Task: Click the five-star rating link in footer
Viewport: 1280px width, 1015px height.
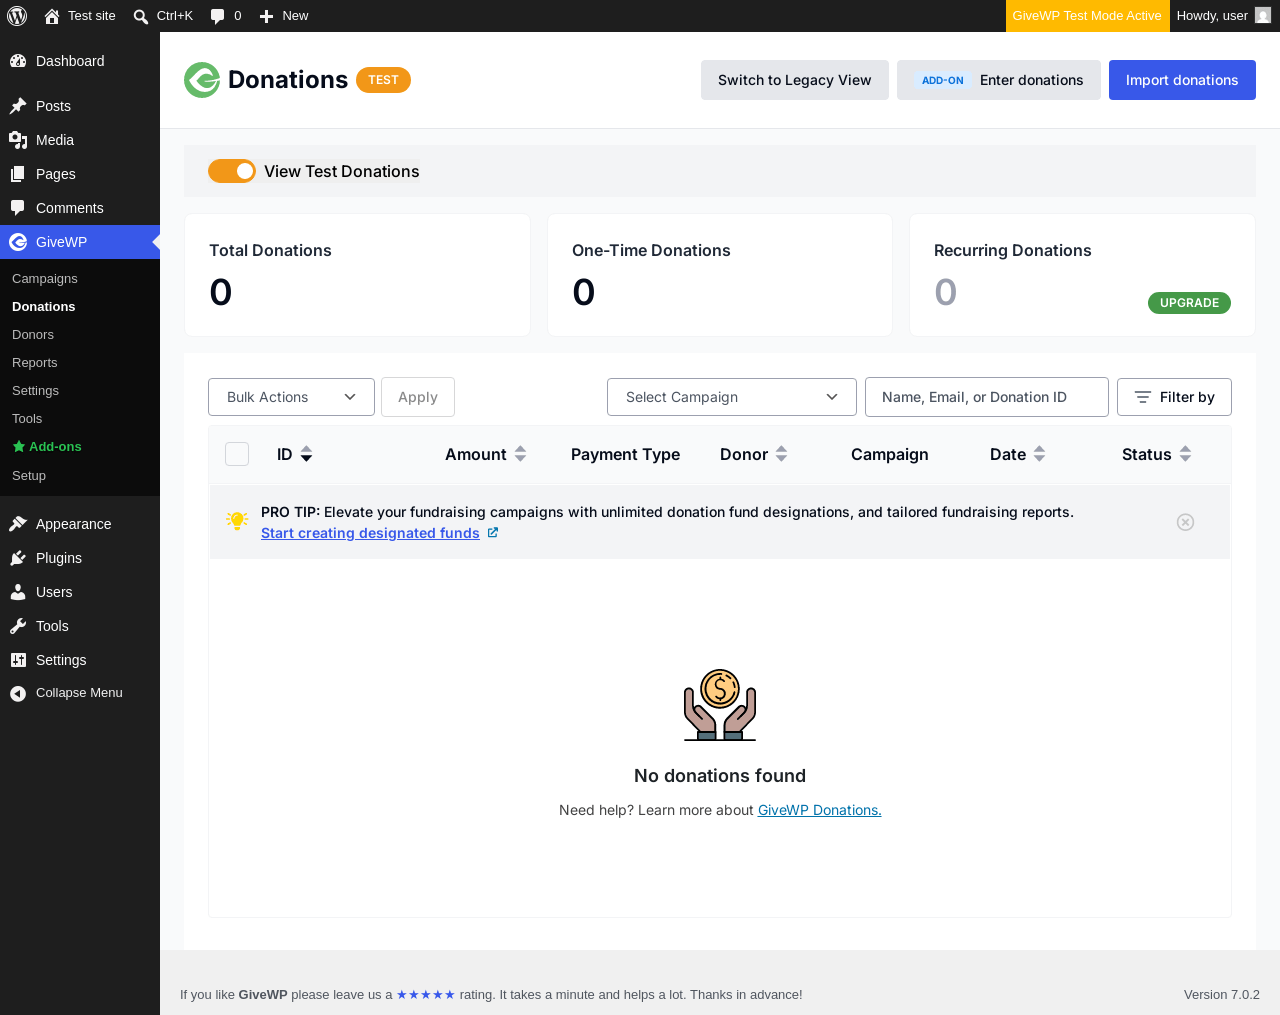Action: point(426,995)
